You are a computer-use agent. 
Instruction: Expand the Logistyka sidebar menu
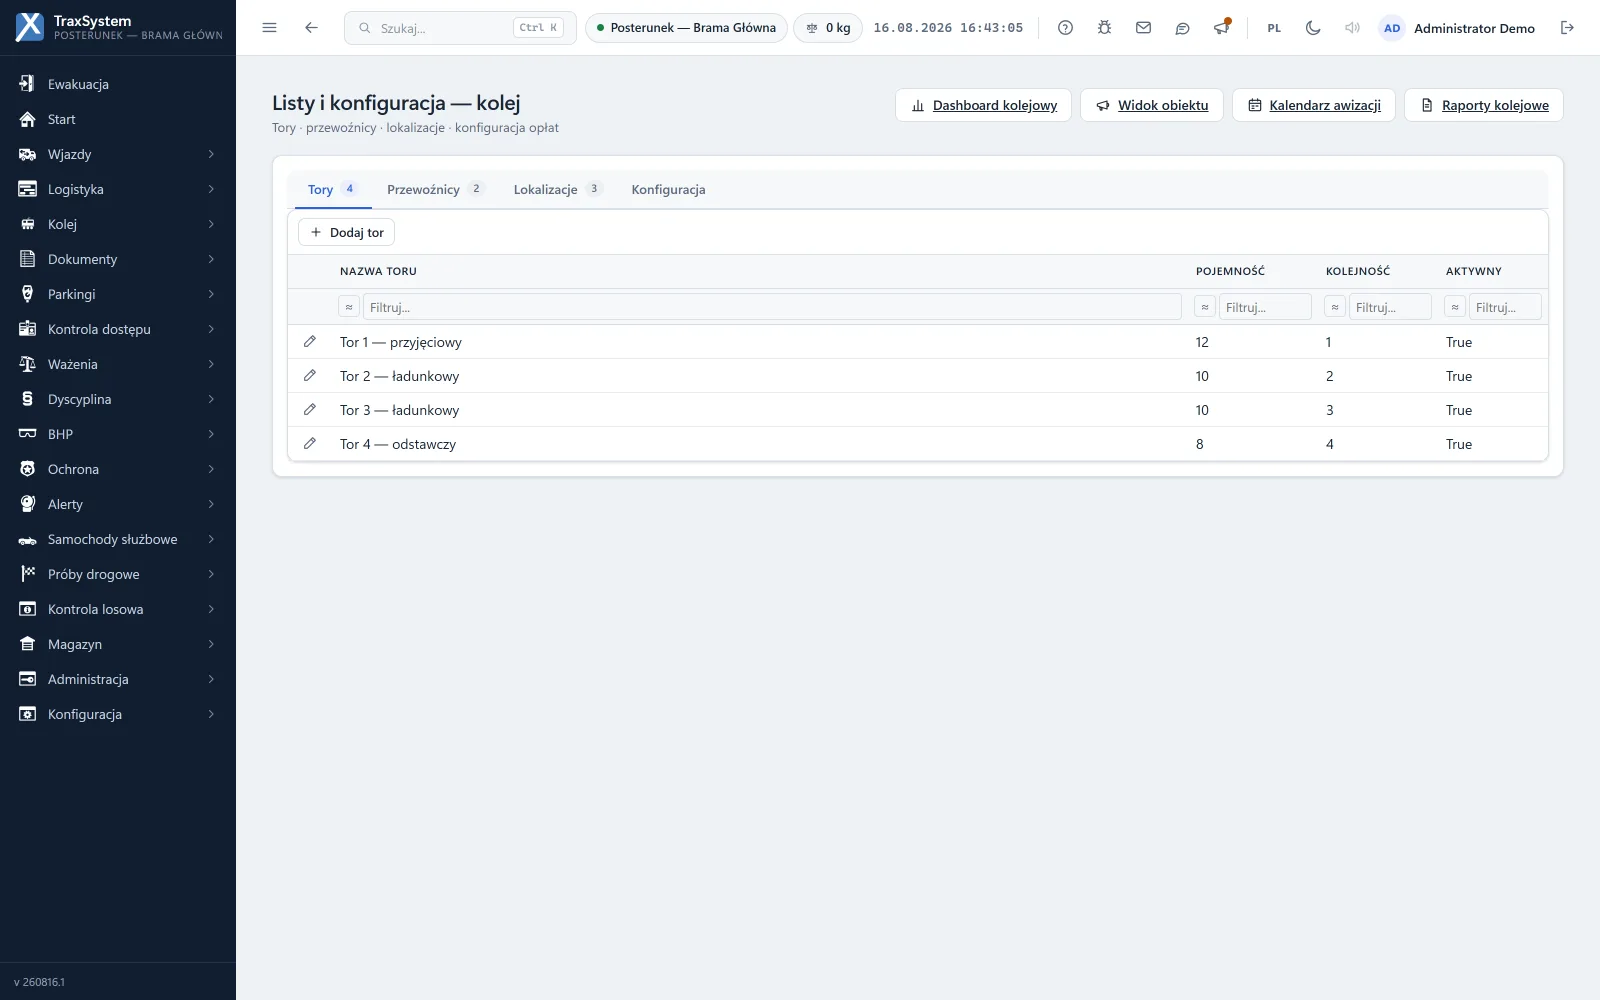tap(118, 189)
